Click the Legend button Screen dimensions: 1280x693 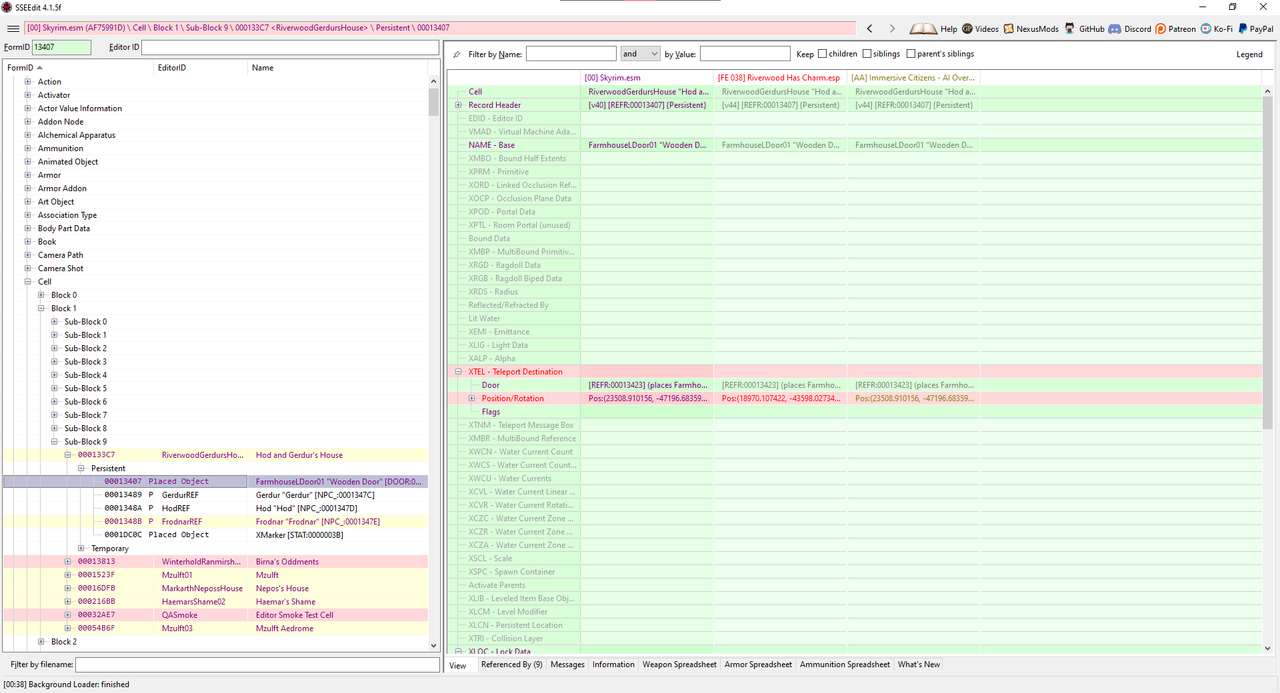tap(1249, 54)
